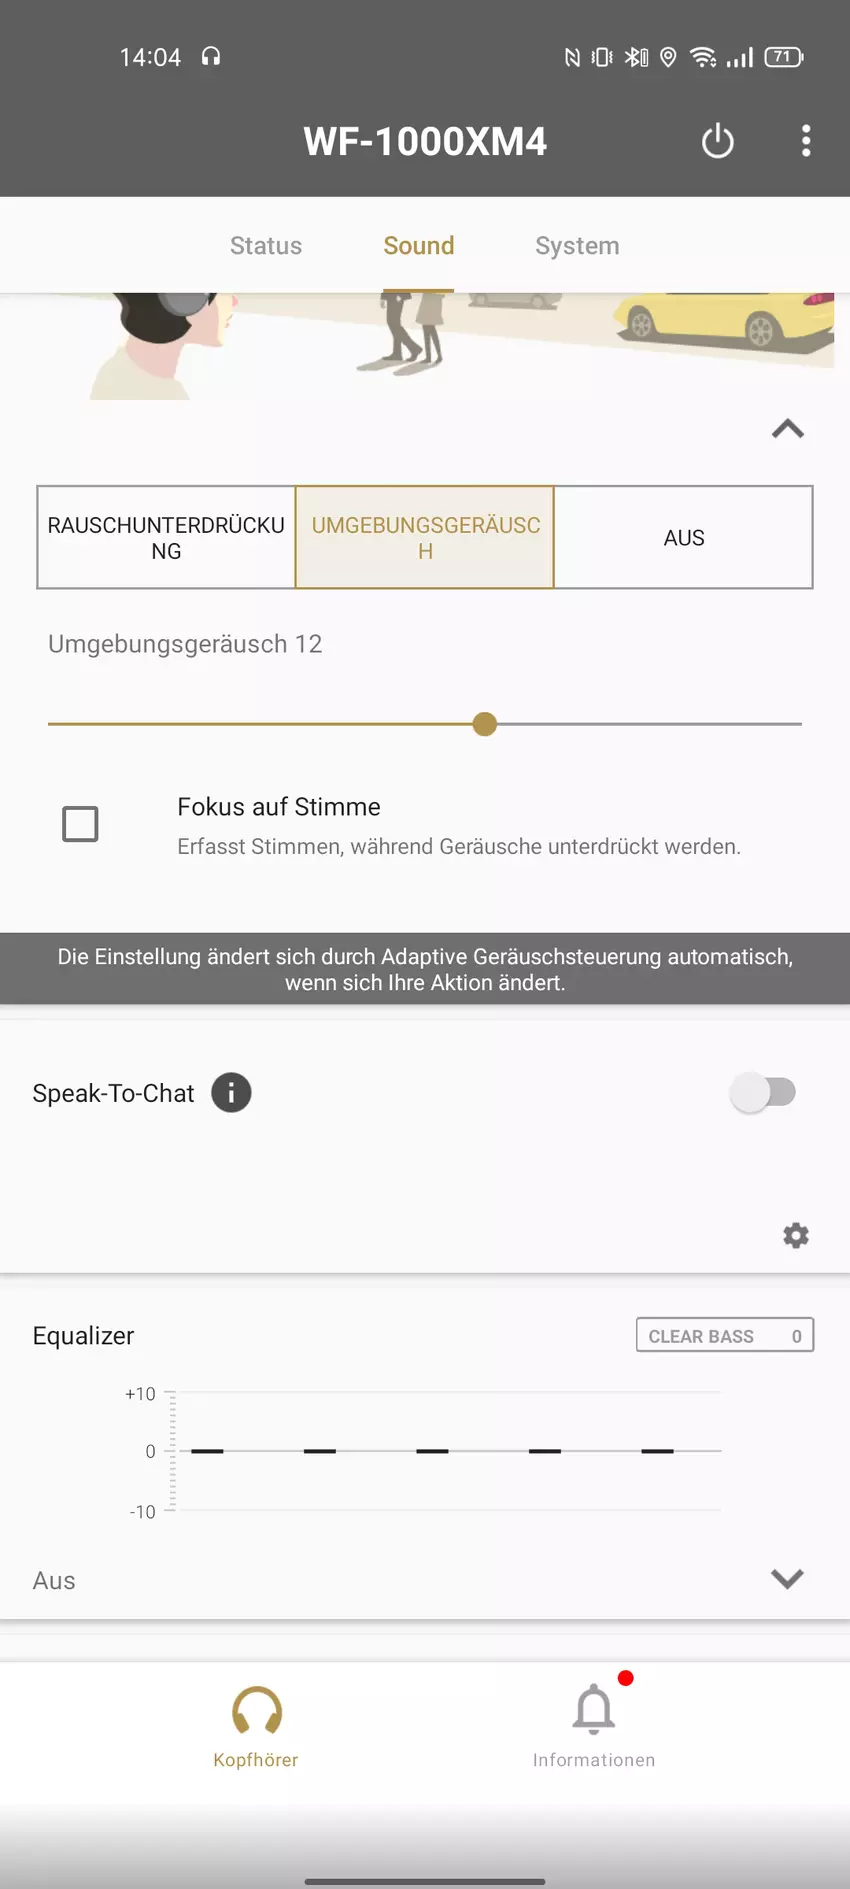Click the Umgebungsgeräusch level slider handle

coord(485,724)
